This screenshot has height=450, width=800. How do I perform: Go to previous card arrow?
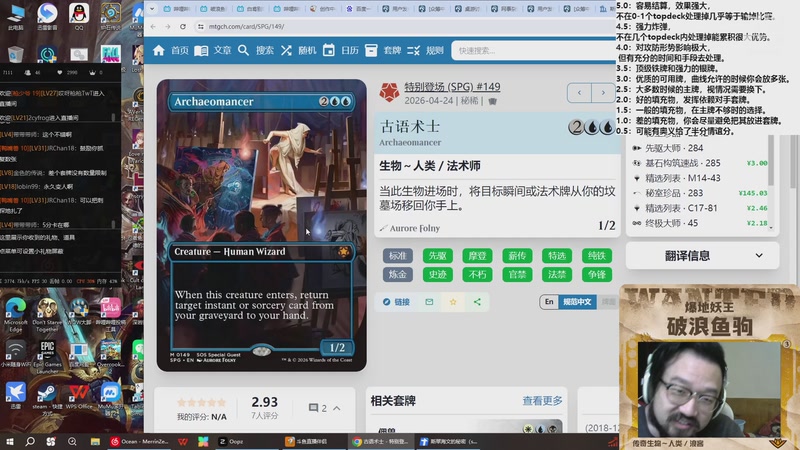pos(579,93)
